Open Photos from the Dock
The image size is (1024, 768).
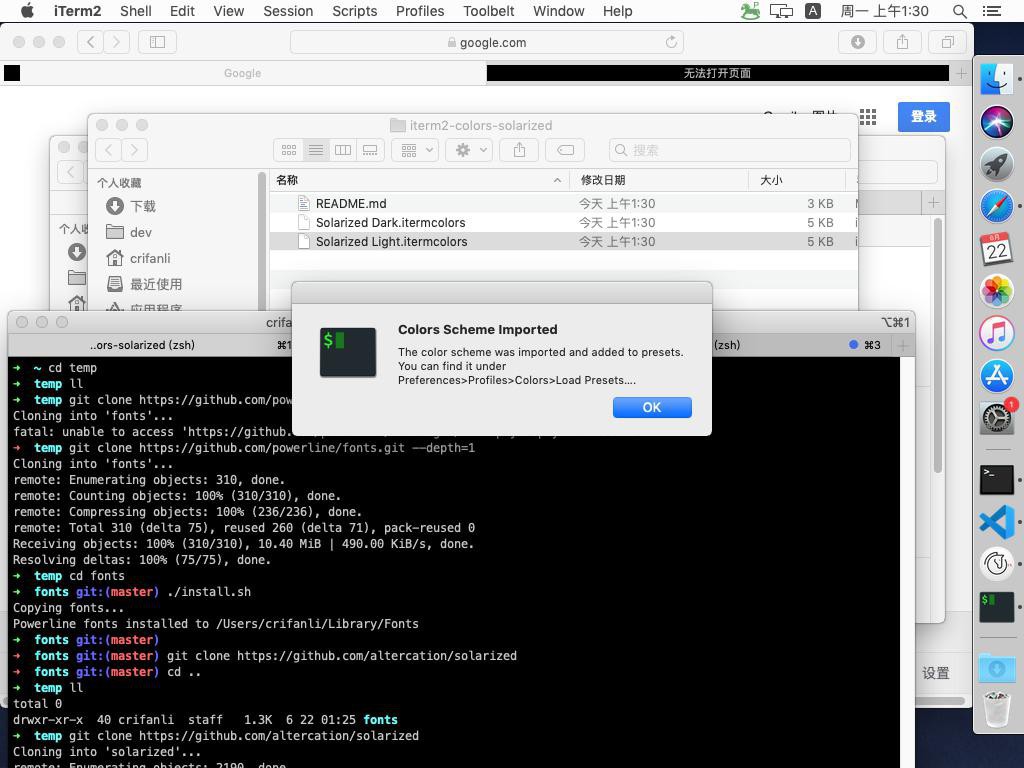[997, 291]
